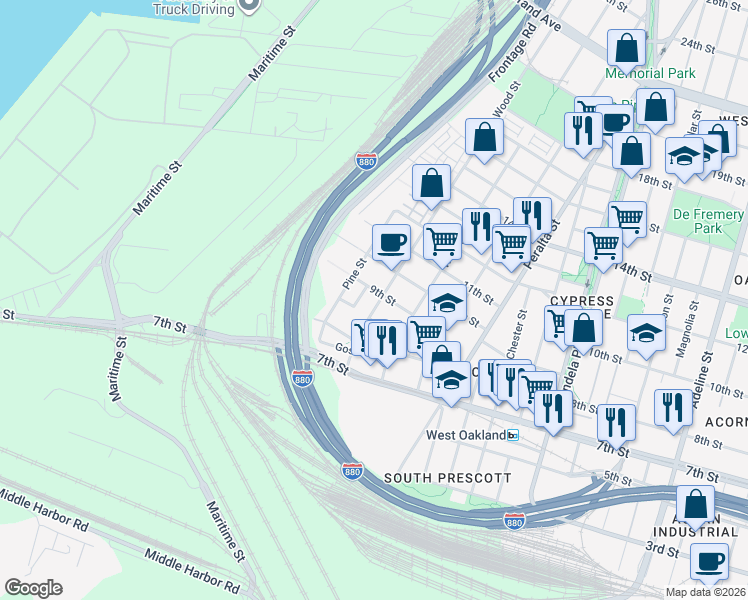
Task: Select the SOUTH PRESCOTT neighborhood label
Action: pos(447,478)
